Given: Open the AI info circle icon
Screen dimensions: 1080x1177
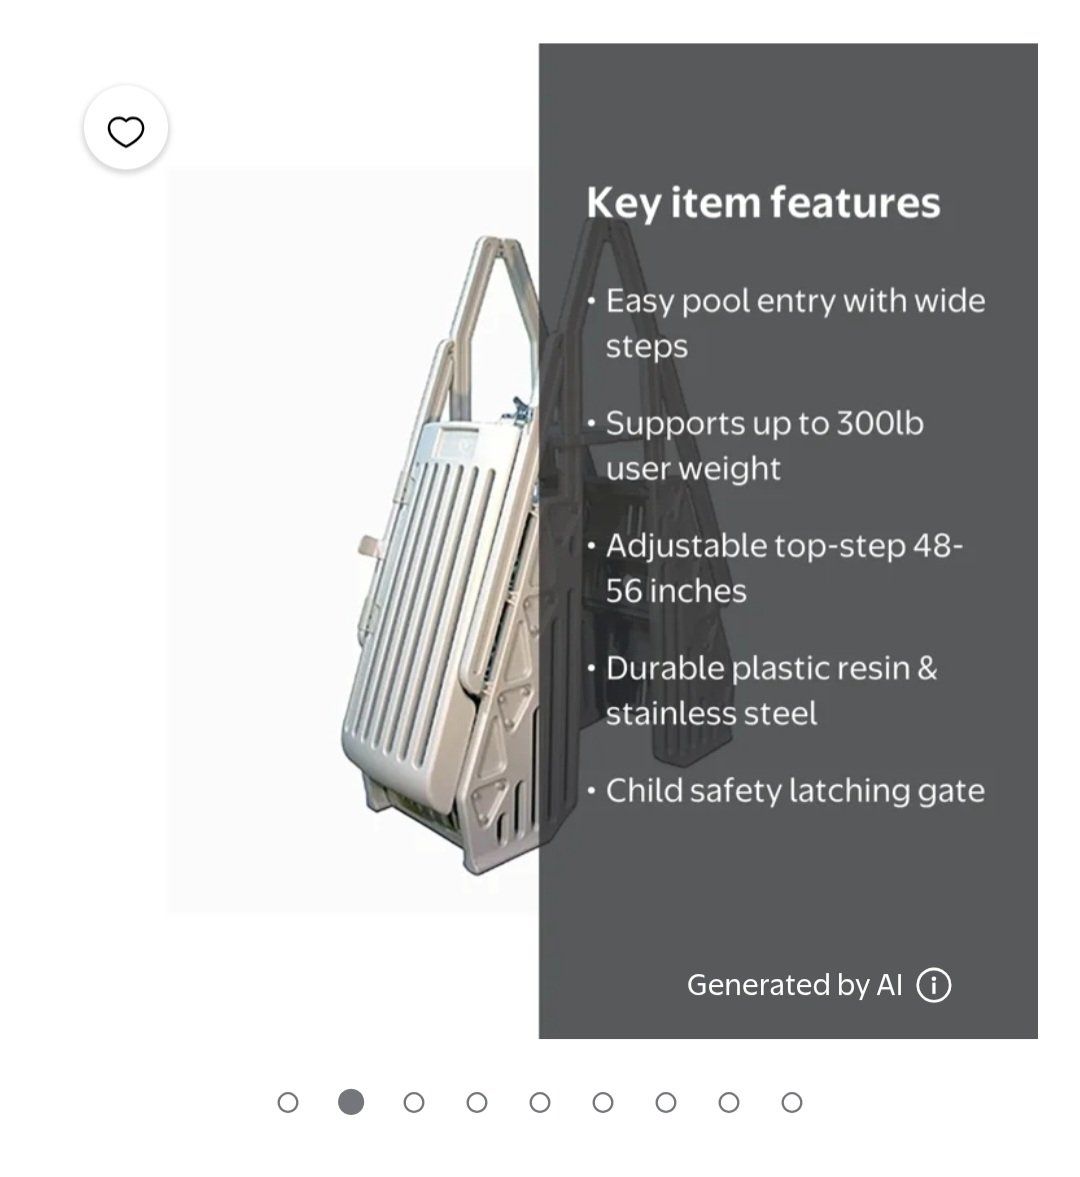Looking at the screenshot, I should pyautogui.click(x=933, y=985).
